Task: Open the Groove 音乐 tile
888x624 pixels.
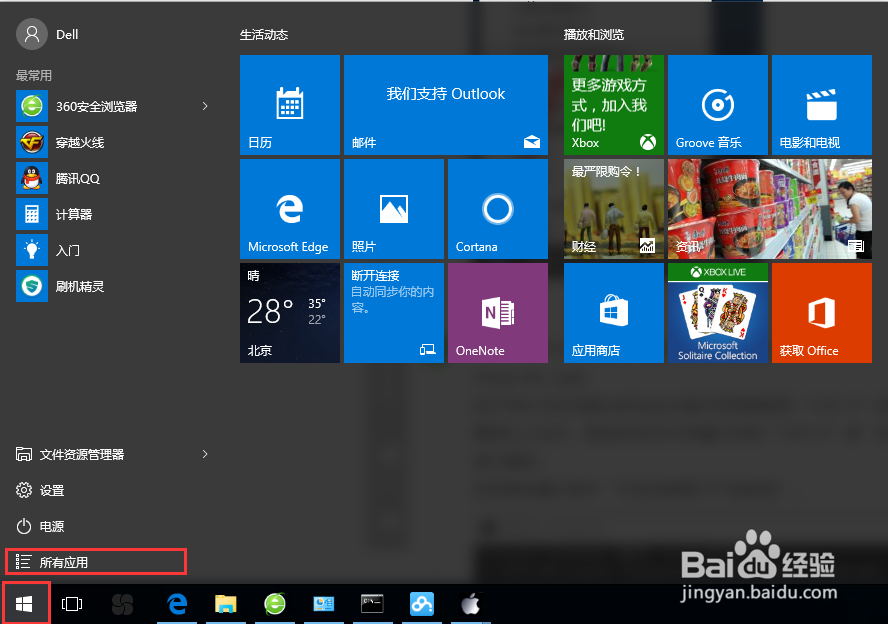Action: pyautogui.click(x=718, y=105)
